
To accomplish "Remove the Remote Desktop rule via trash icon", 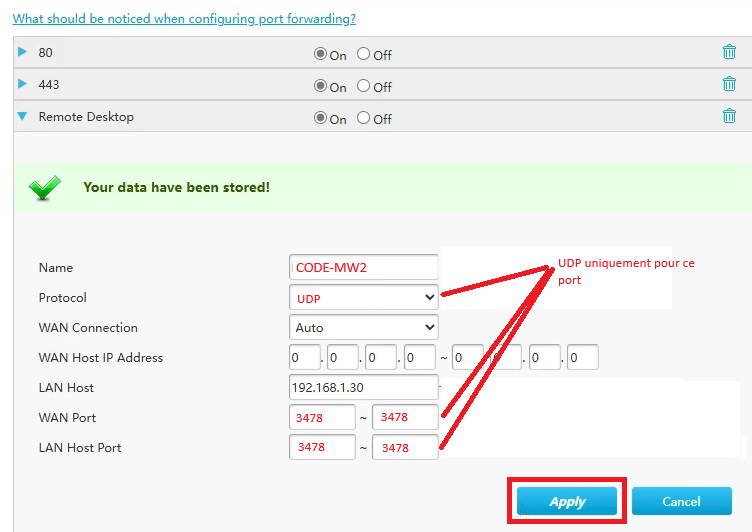I will (729, 116).
